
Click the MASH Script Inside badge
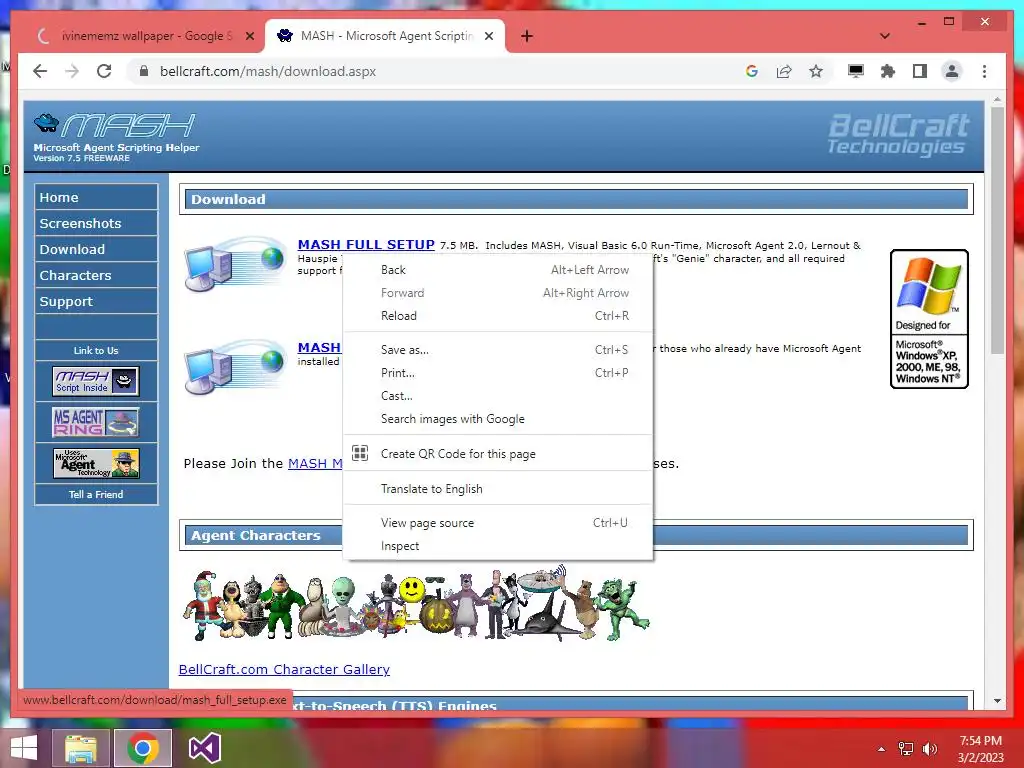pyautogui.click(x=96, y=381)
